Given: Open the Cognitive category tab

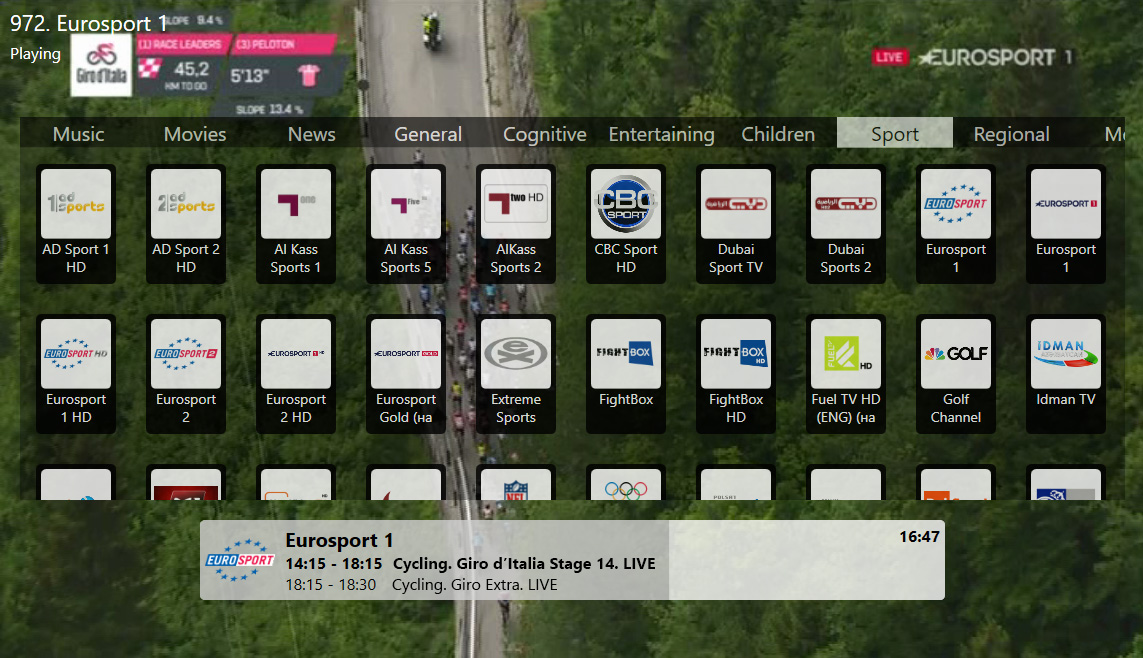Looking at the screenshot, I should coord(545,134).
